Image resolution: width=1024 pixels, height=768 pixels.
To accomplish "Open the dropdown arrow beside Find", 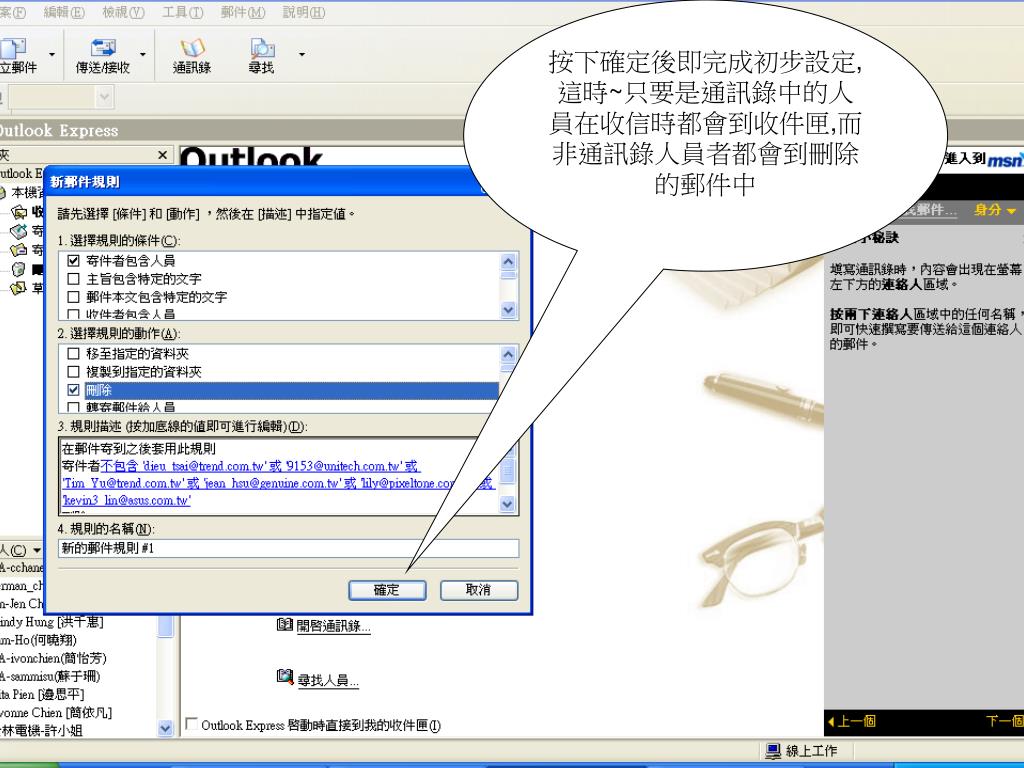I will click(x=302, y=54).
